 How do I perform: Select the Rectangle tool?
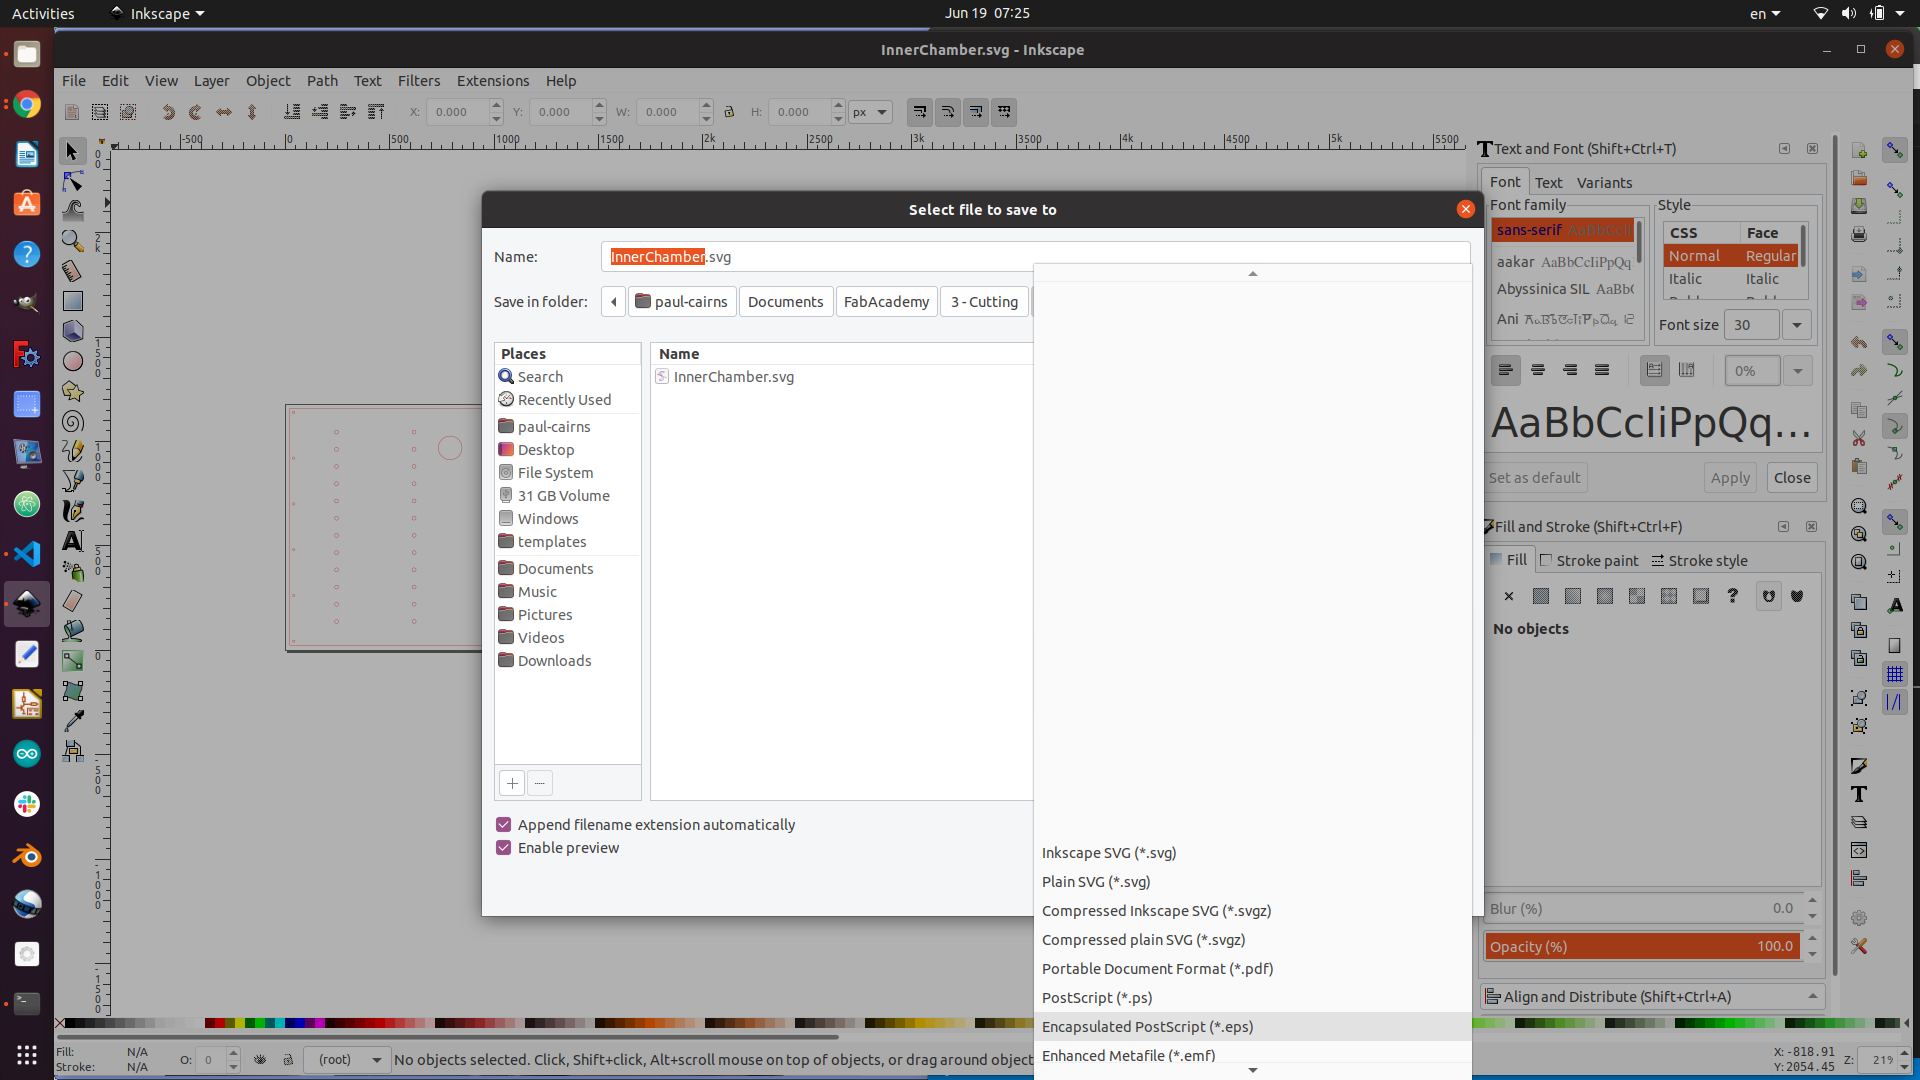[x=72, y=301]
